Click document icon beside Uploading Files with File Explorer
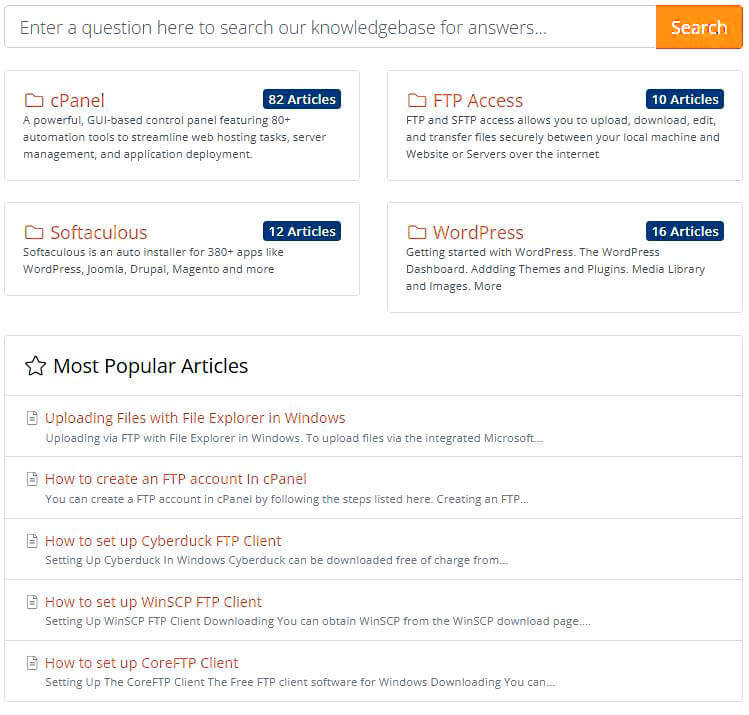This screenshot has width=749, height=715. click(32, 418)
